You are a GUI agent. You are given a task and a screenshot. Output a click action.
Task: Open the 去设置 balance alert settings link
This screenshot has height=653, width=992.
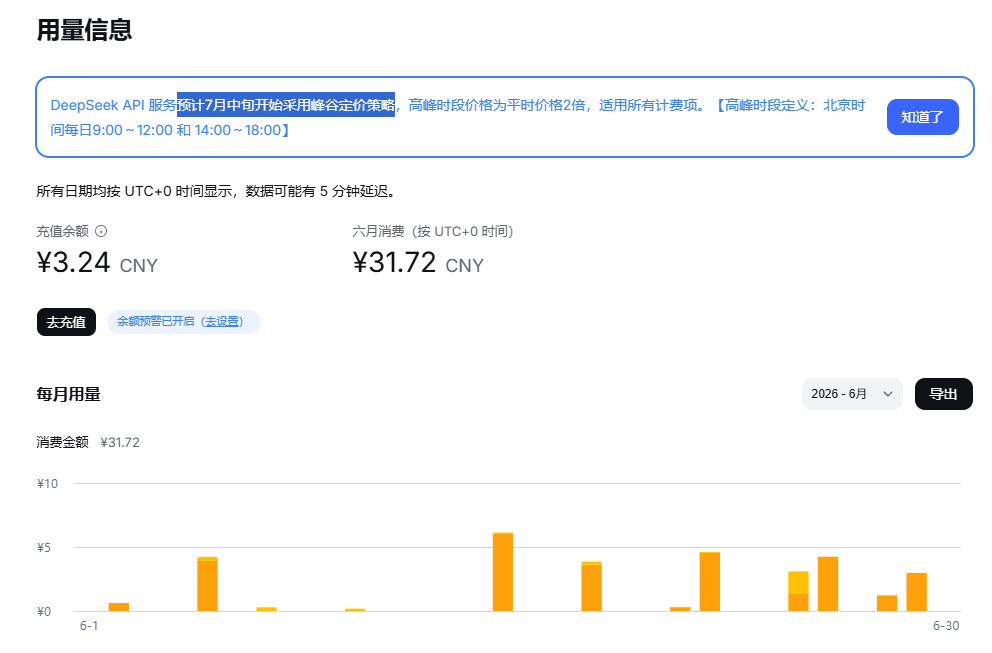point(223,321)
